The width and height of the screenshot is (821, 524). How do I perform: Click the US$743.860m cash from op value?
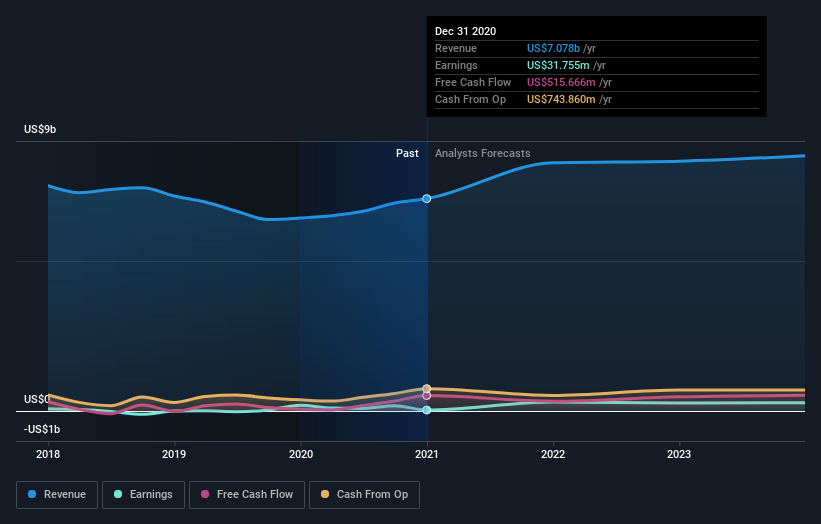561,99
